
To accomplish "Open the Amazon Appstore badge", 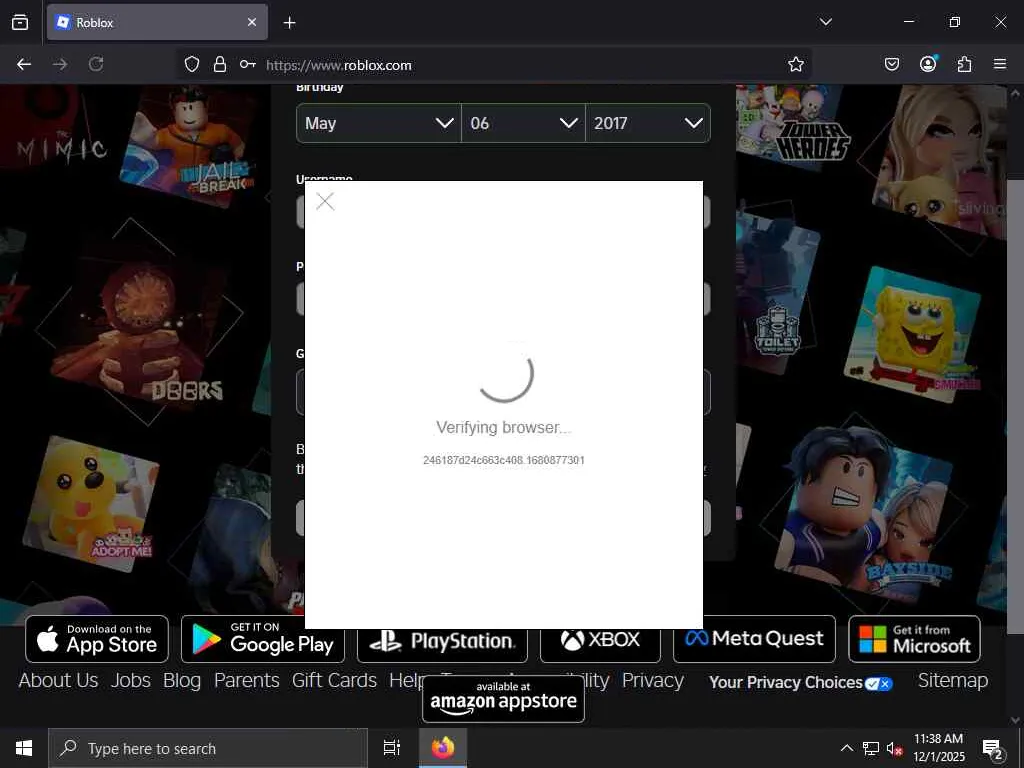I will coord(504,699).
